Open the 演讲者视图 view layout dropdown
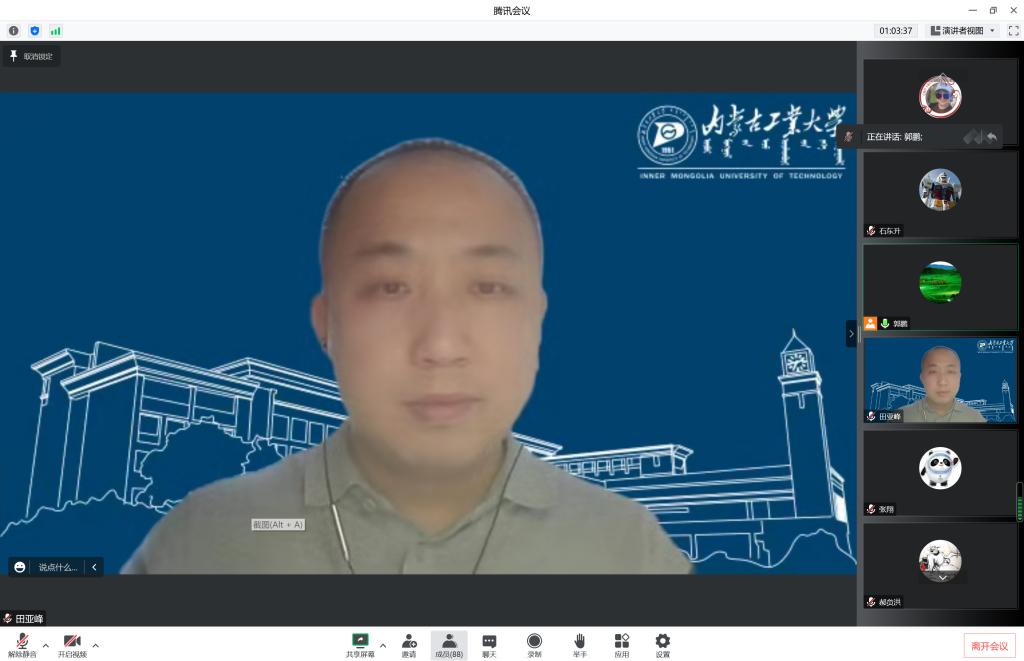The image size is (1024, 661). pos(963,31)
